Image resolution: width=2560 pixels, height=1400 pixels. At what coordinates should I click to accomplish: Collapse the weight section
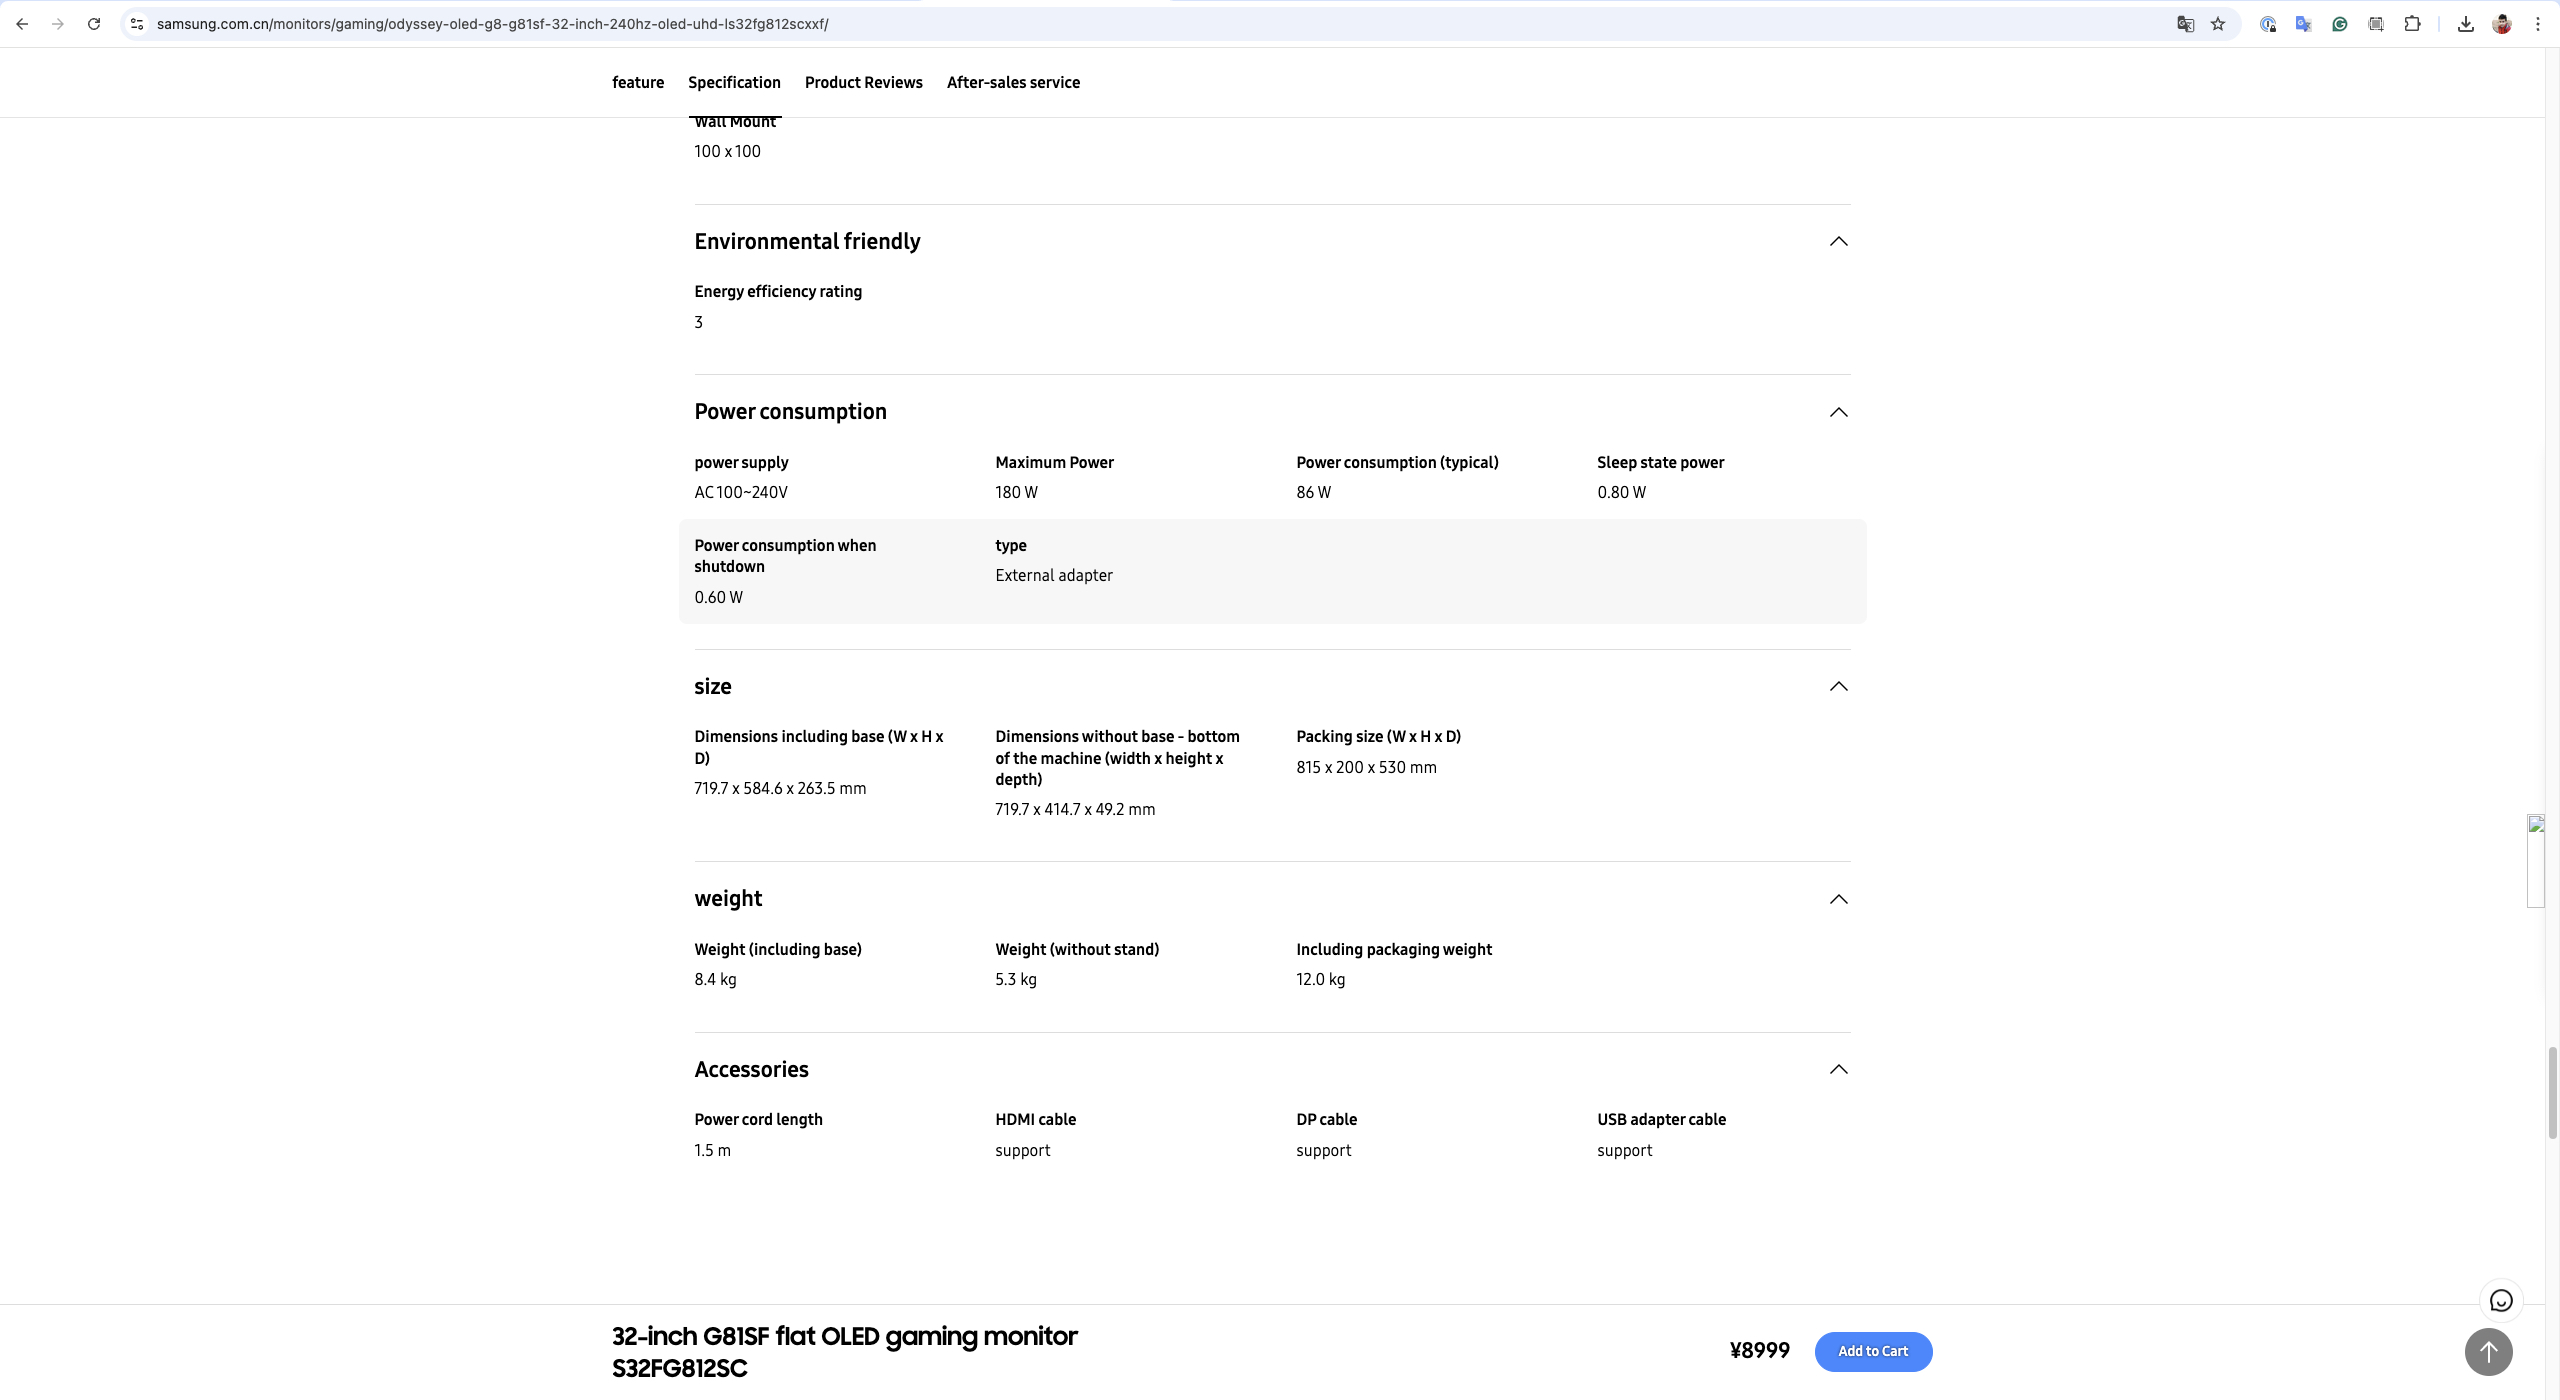pos(1838,899)
